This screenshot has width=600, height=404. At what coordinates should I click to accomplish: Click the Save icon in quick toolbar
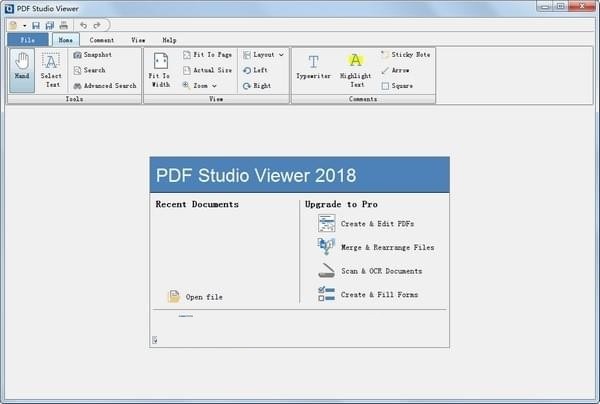(36, 26)
